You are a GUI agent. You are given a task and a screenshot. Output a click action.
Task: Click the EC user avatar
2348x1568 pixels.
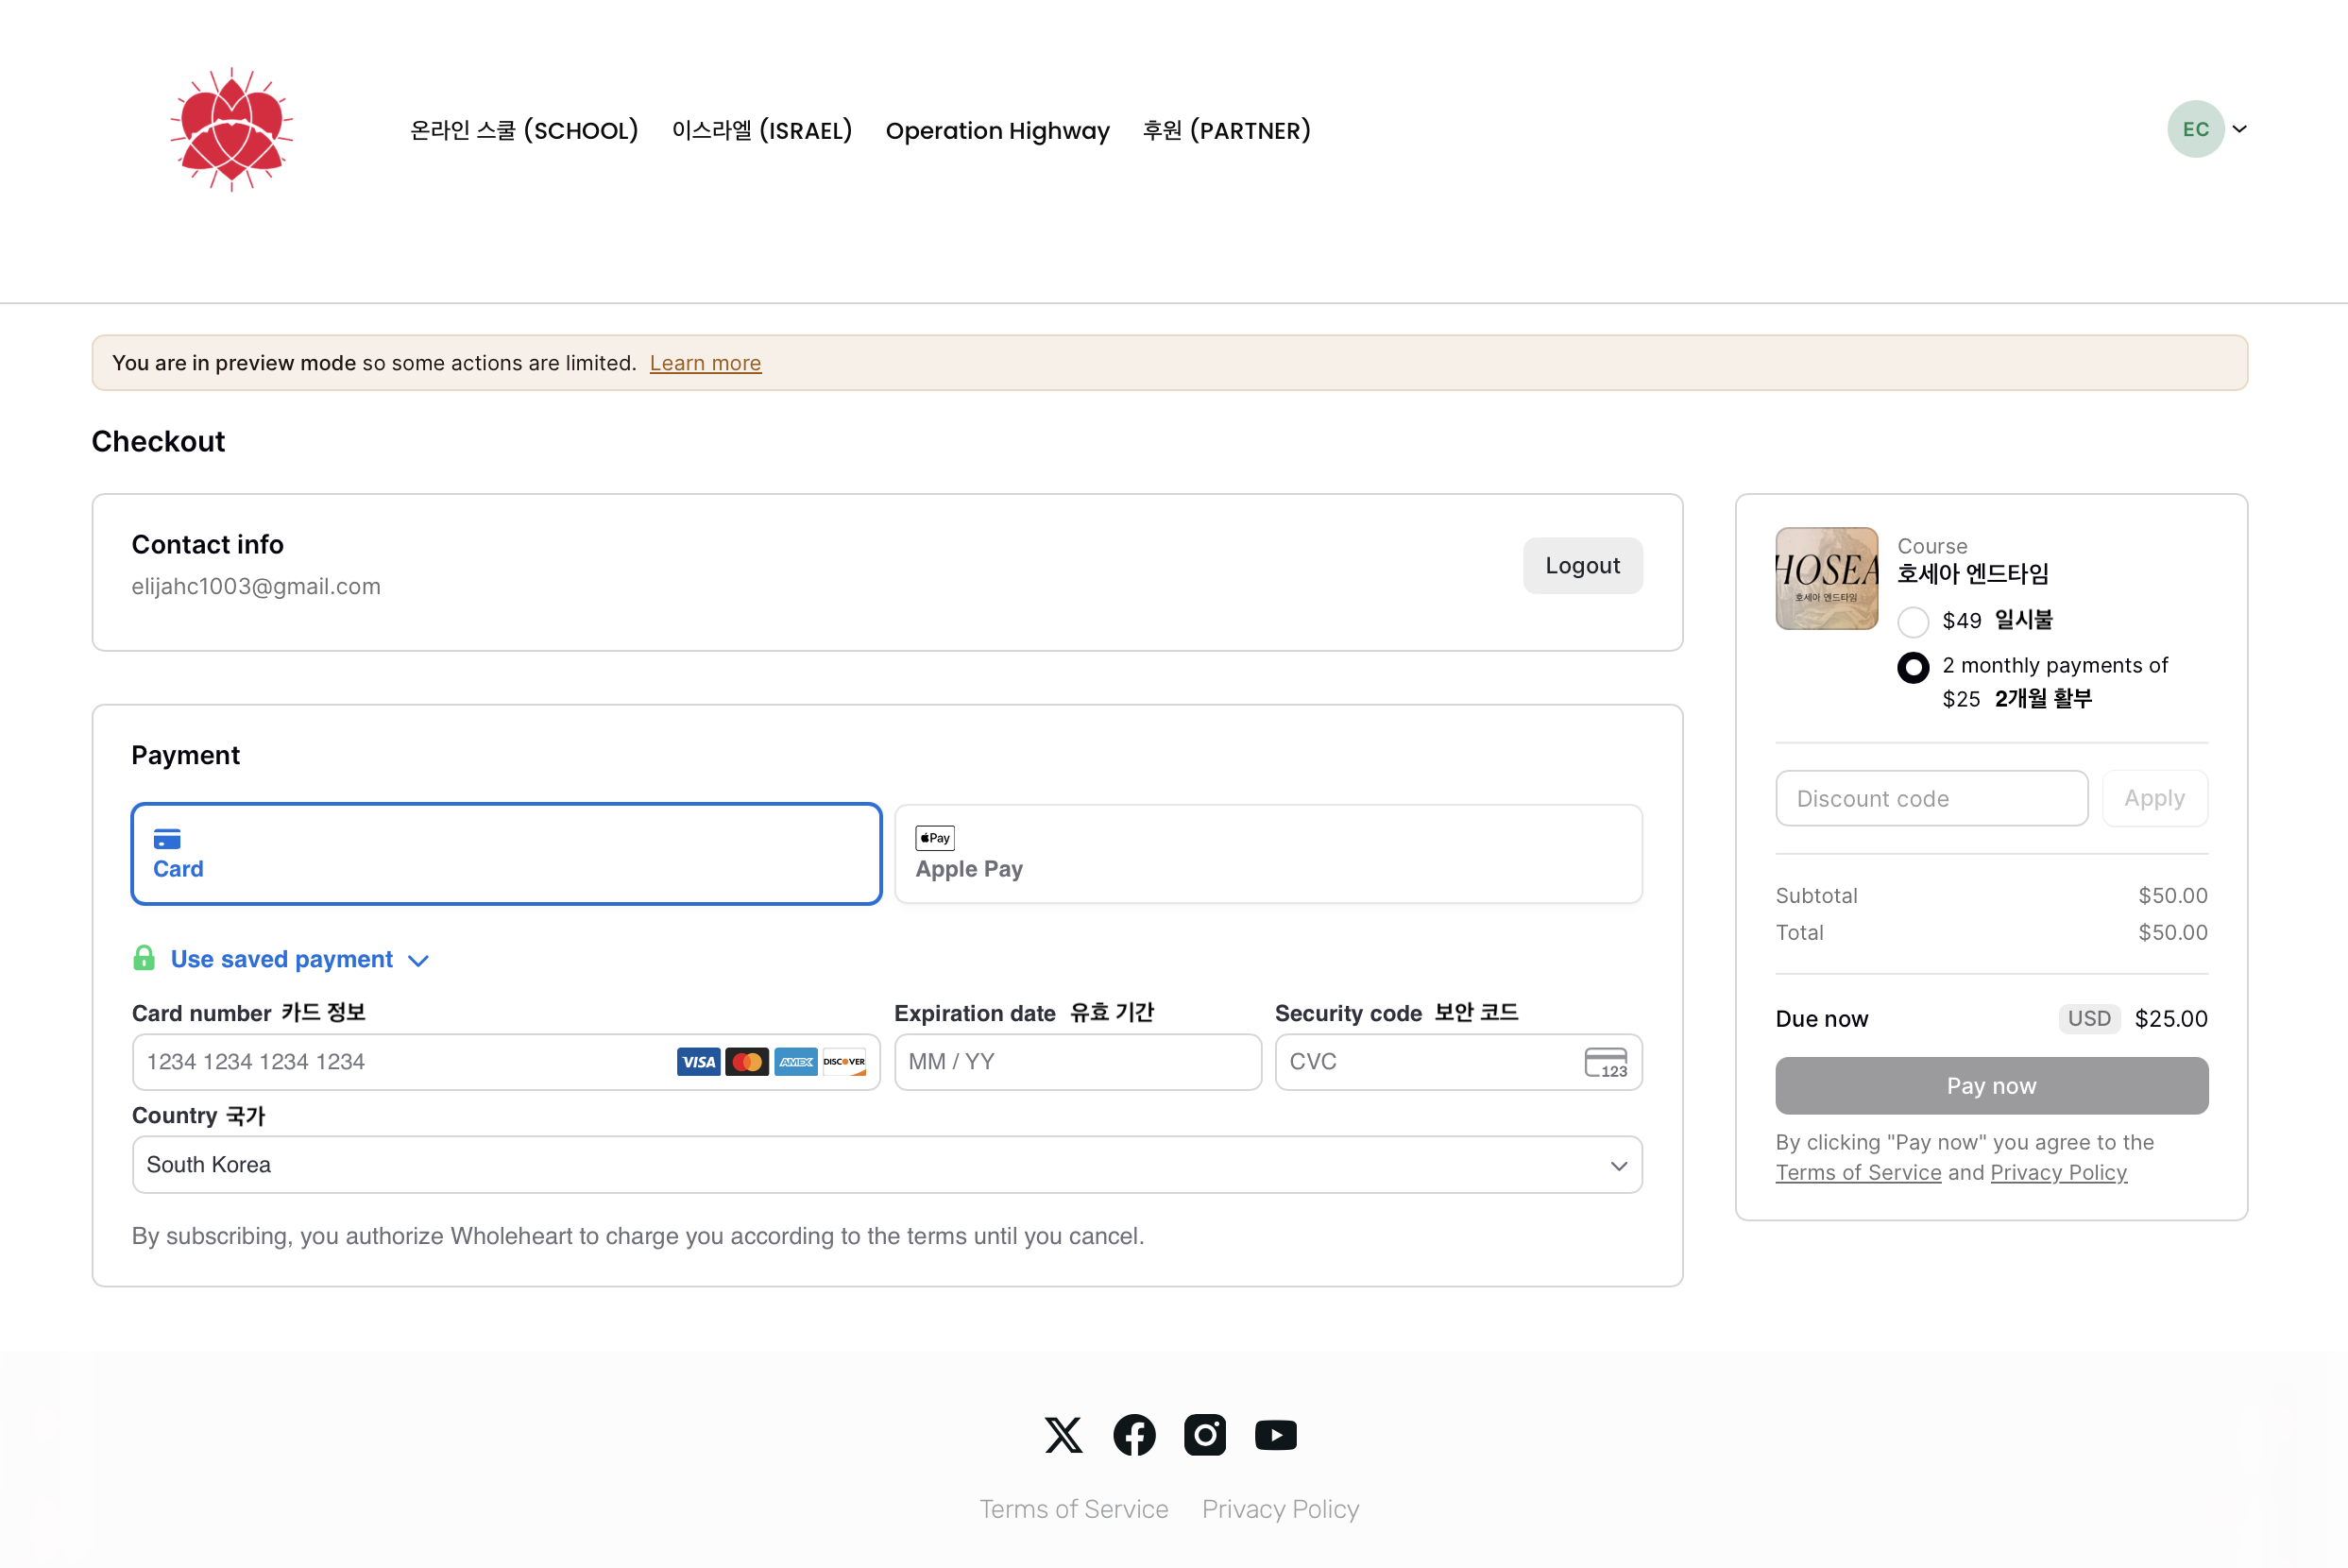[2195, 129]
